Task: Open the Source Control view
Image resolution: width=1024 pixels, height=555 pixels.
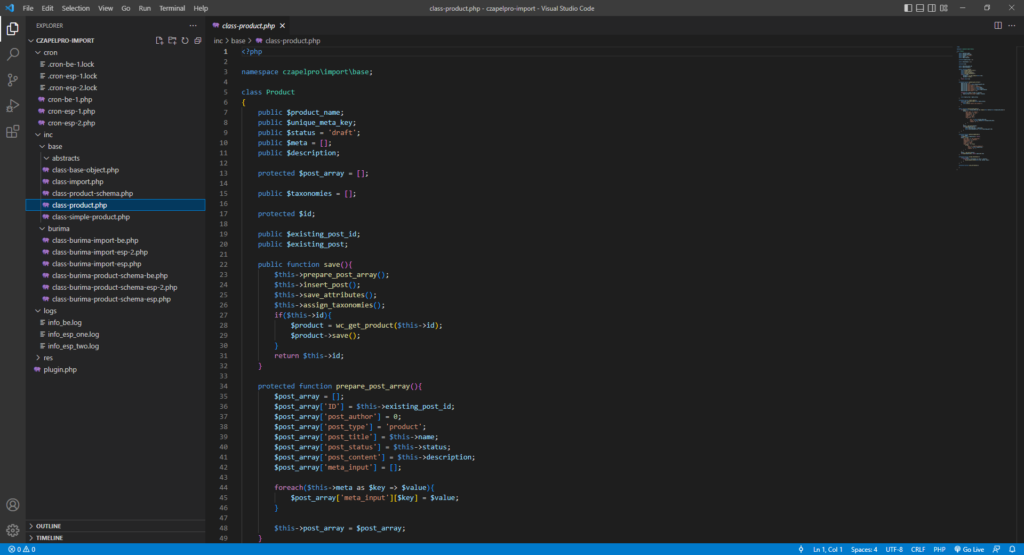Action: click(12, 80)
